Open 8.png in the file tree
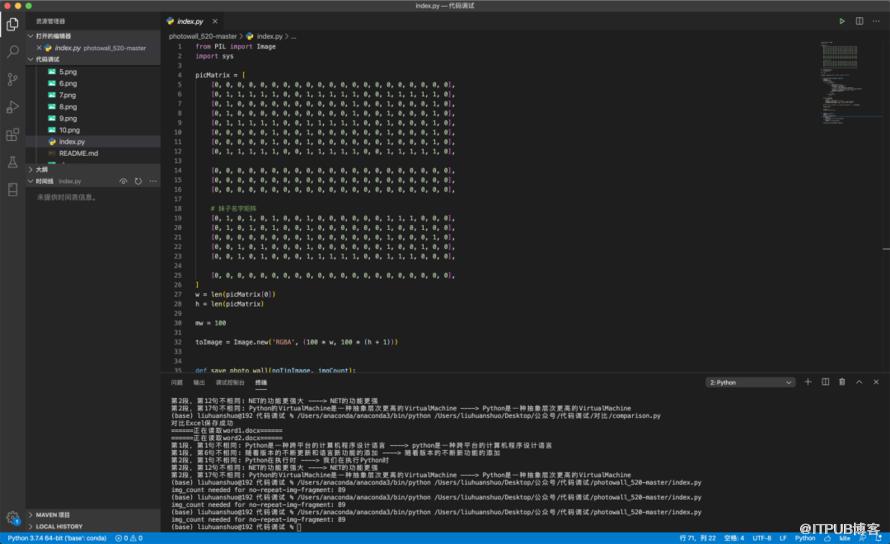Viewport: 890px width, 544px height. (x=93, y=107)
